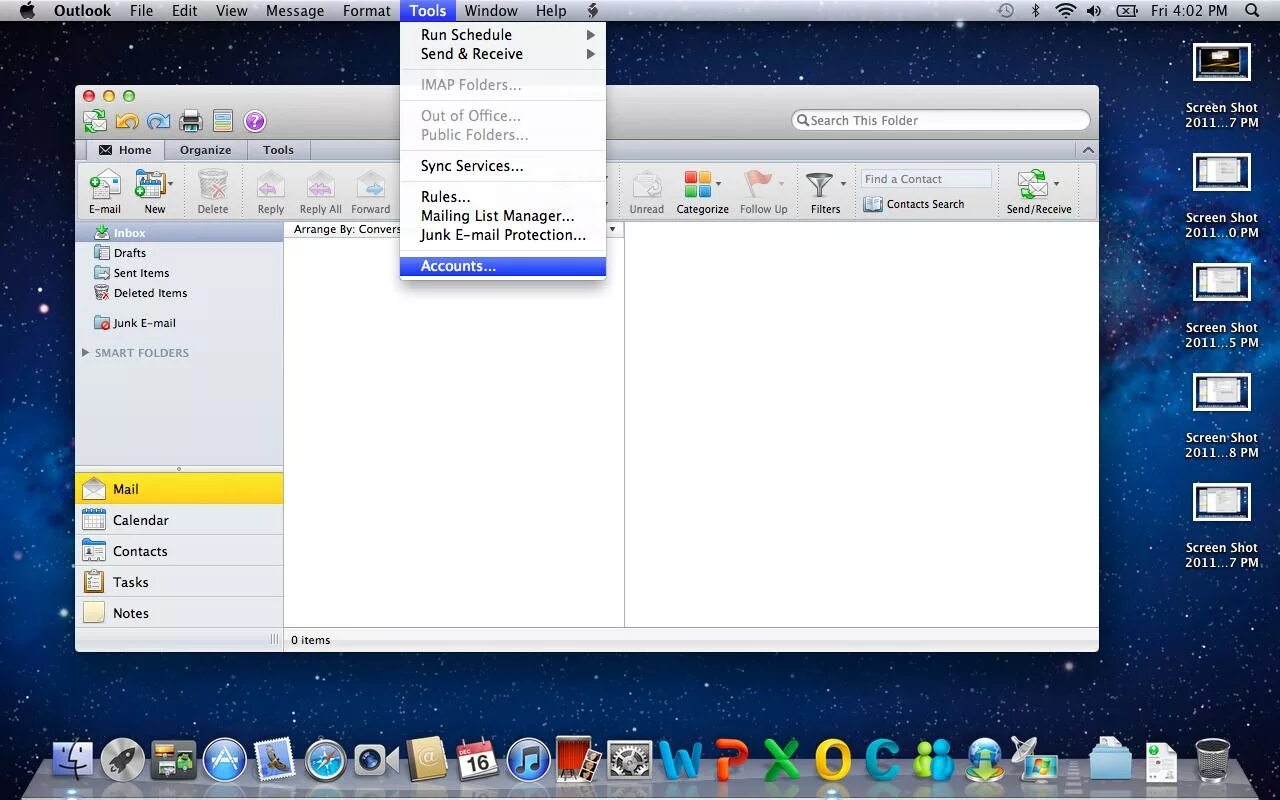Viewport: 1280px width, 800px height.
Task: Open Send & Receive submenu
Action: pos(503,54)
